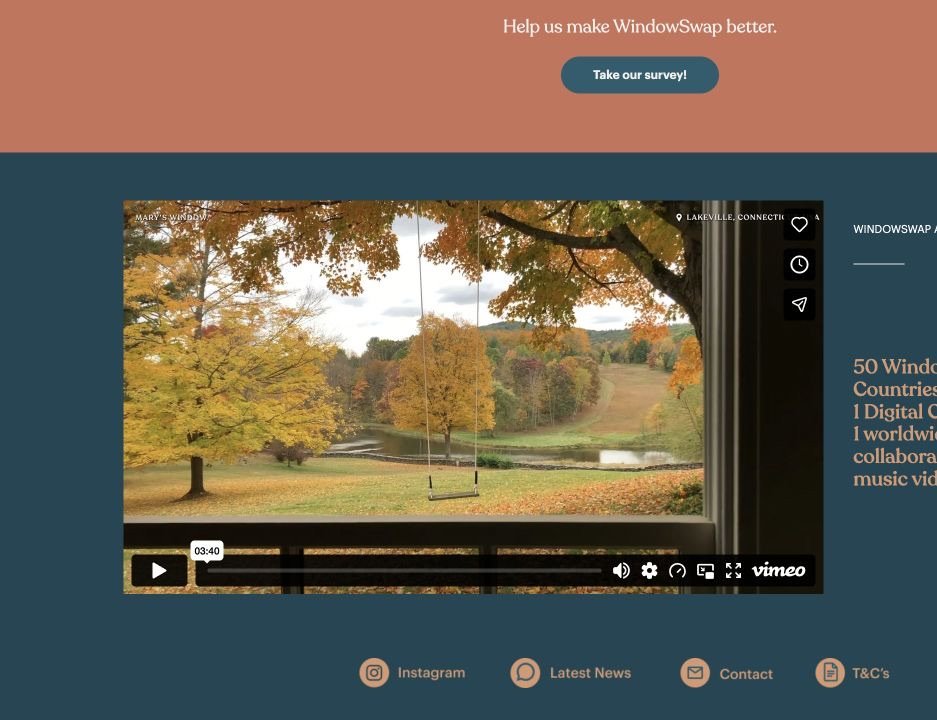Open the Contact envelope icon

[695, 673]
